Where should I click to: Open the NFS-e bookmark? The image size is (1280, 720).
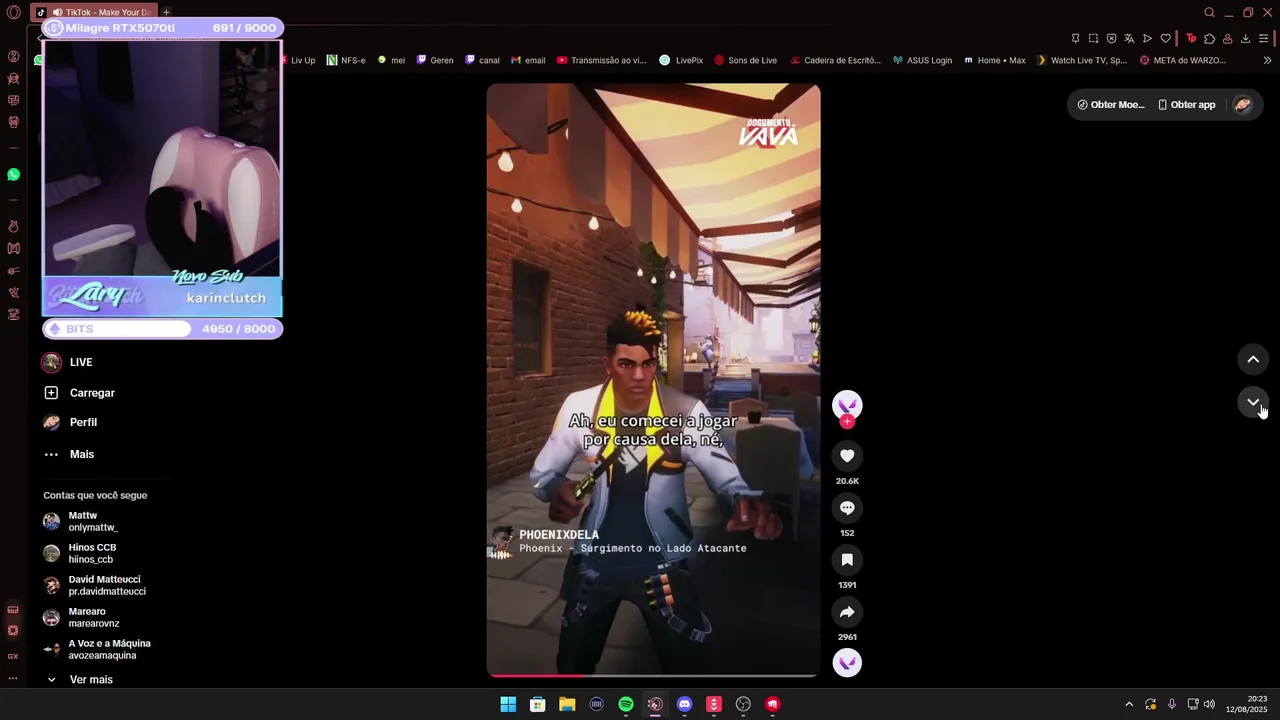pos(346,60)
